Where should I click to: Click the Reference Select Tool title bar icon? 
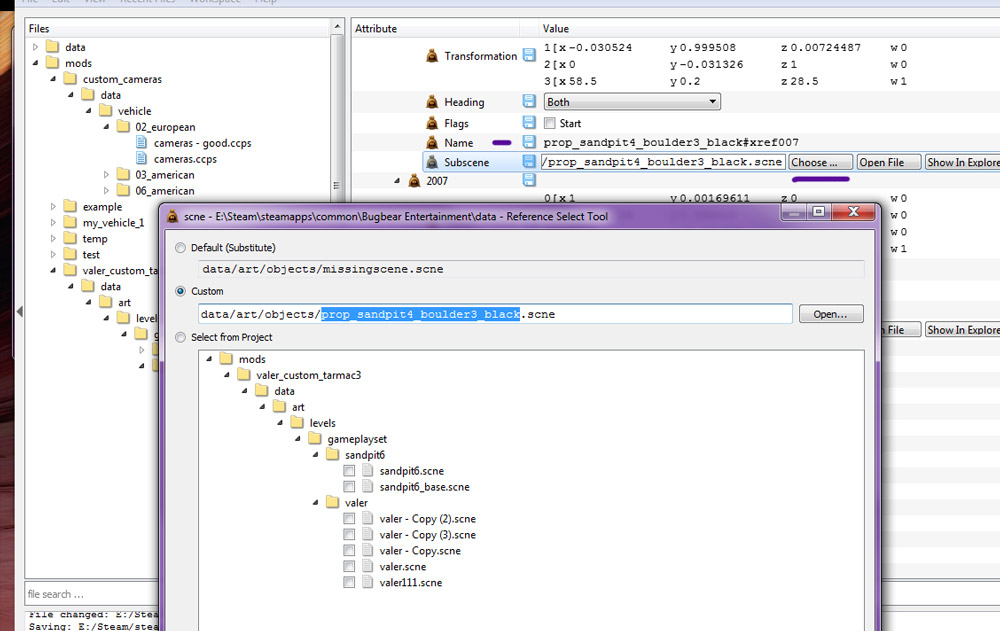point(172,217)
